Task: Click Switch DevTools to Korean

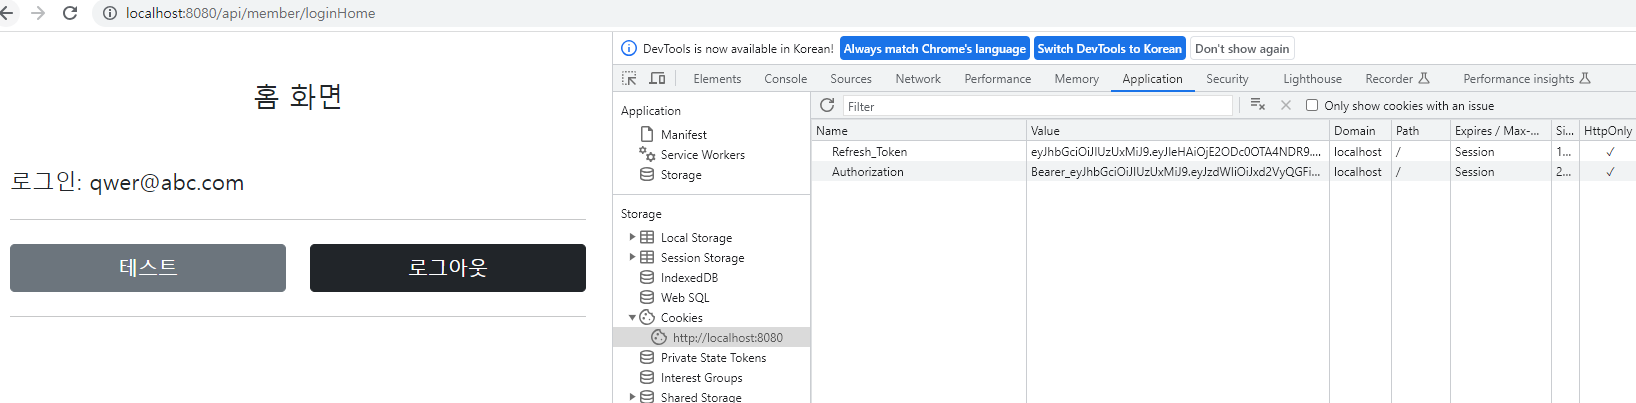Action: tap(1109, 48)
